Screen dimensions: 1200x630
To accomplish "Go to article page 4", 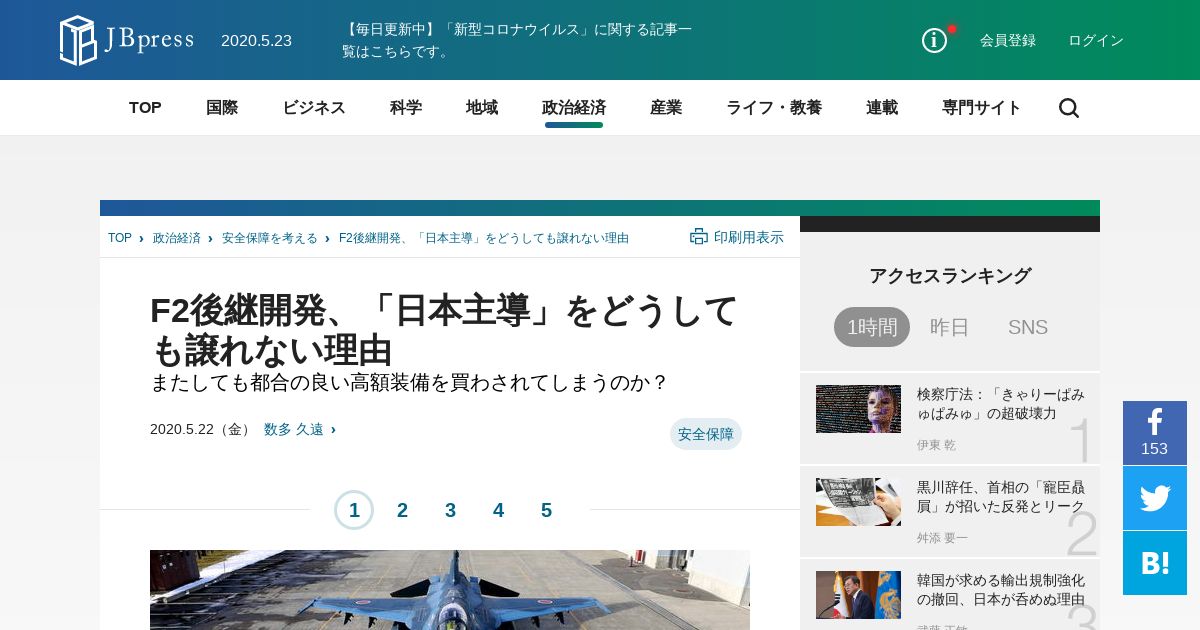I will tap(498, 510).
